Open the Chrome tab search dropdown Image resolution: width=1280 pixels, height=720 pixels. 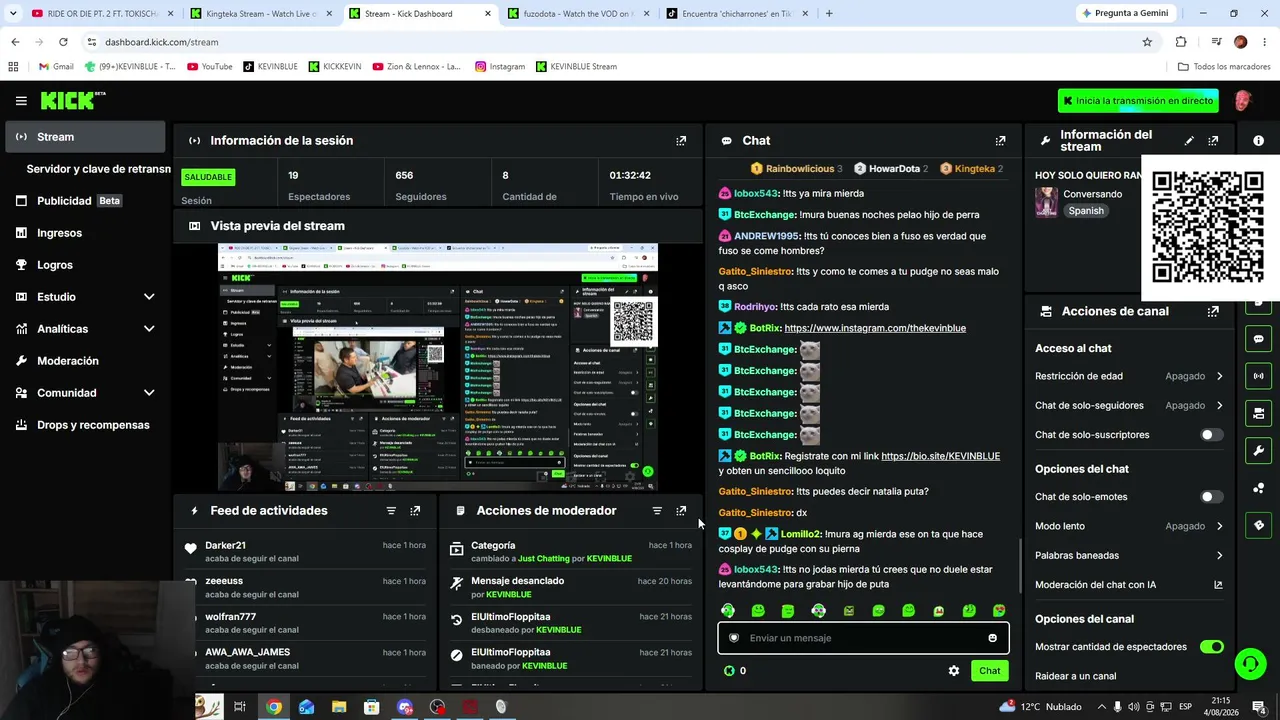coord(13,14)
